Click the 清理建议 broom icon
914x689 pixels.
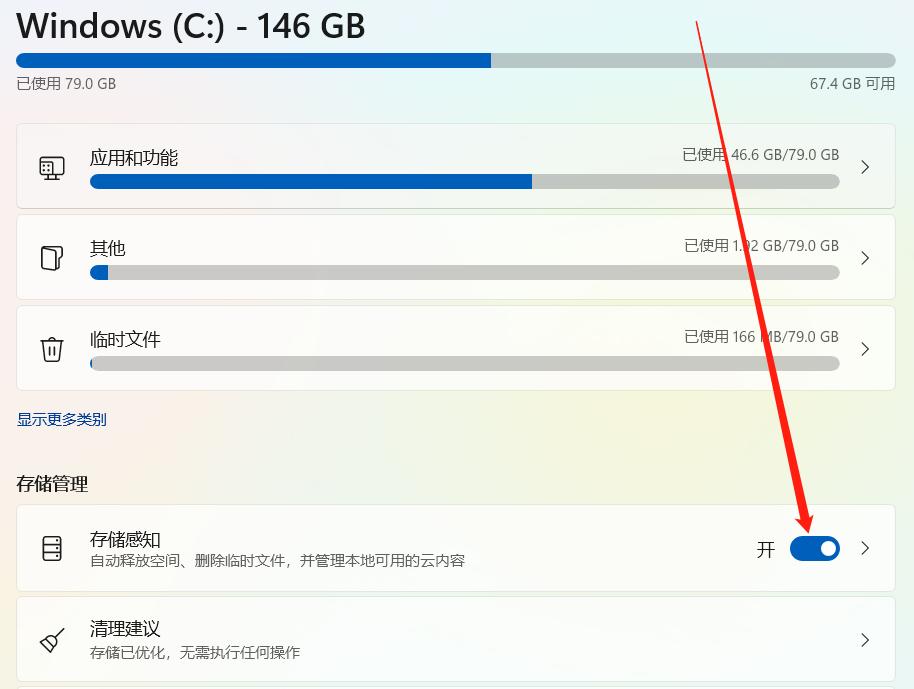tap(52, 637)
